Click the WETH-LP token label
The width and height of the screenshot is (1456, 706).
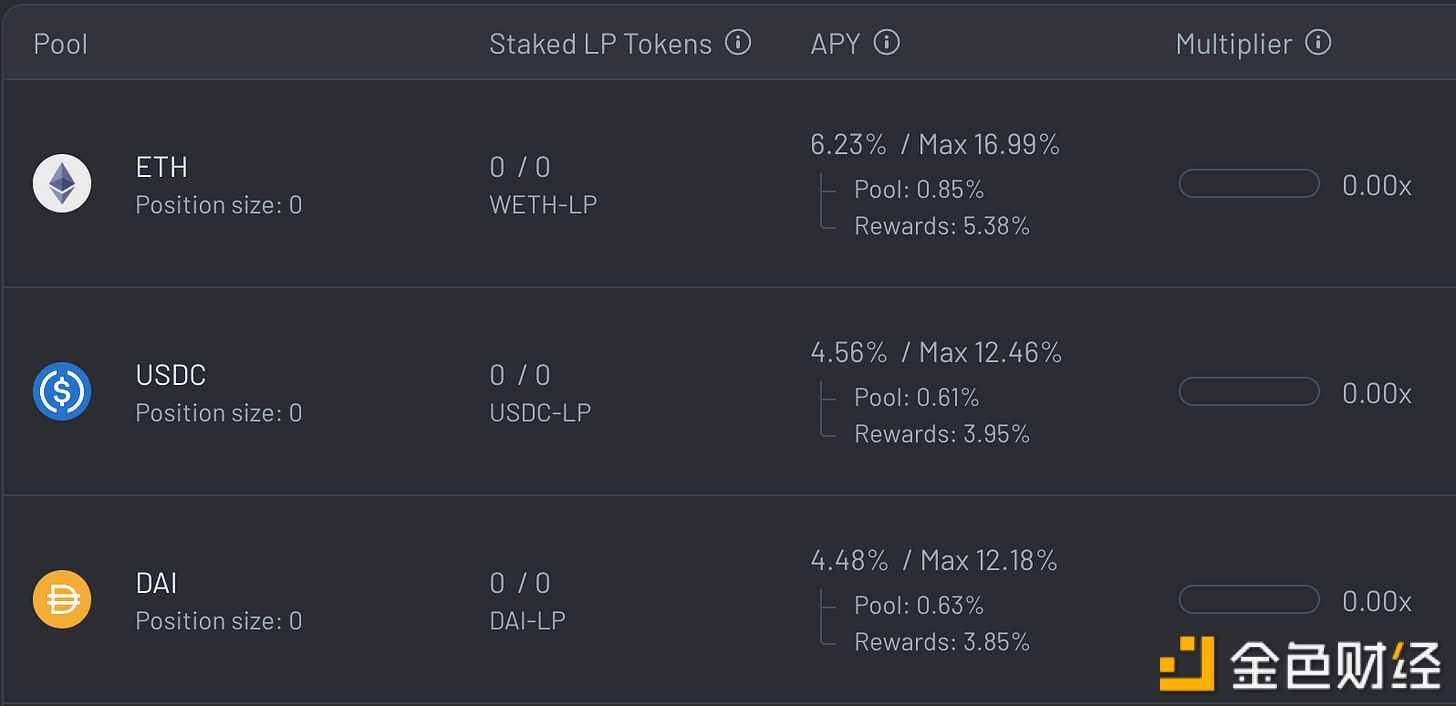543,205
